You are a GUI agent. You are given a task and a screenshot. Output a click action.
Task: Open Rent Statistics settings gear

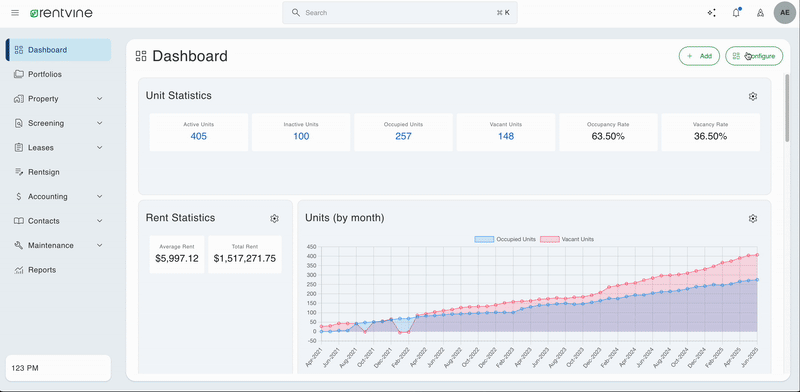[x=274, y=218]
